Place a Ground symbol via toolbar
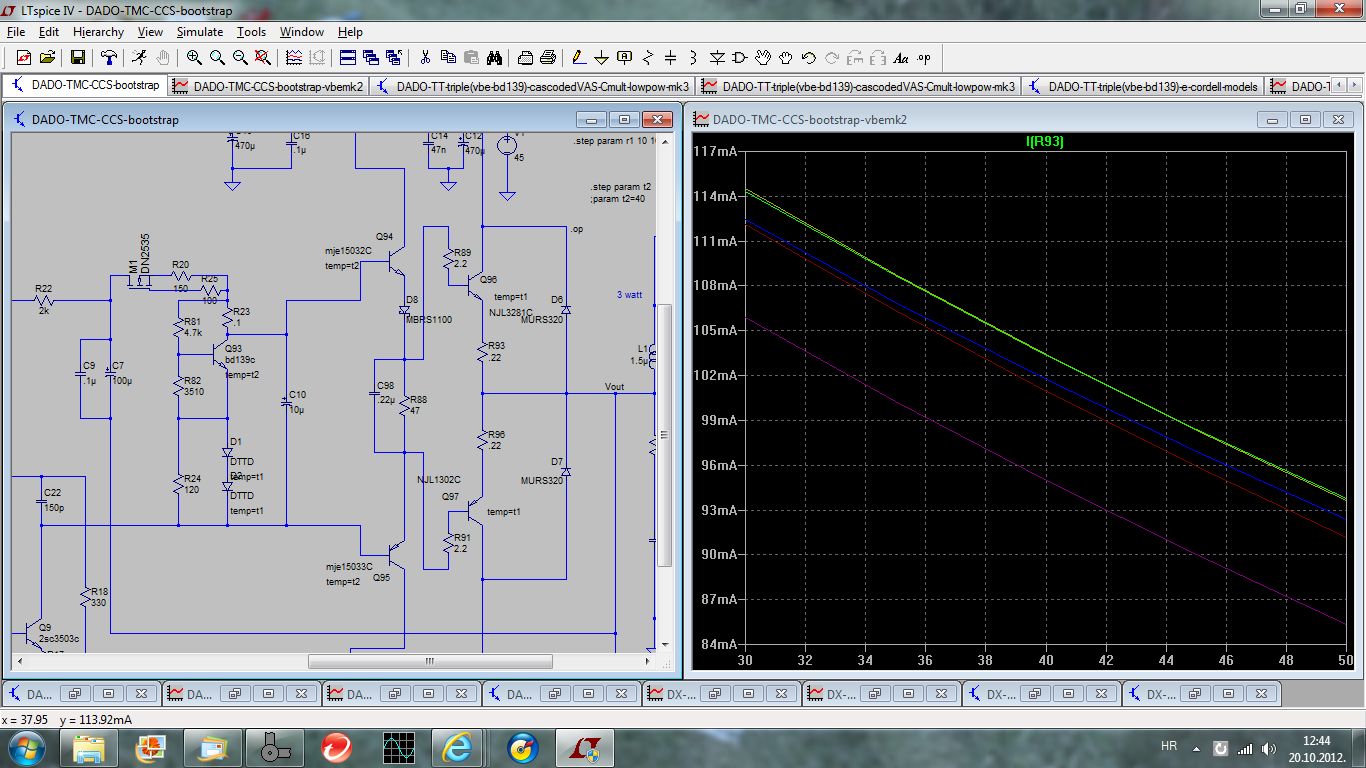1366x768 pixels. click(602, 58)
